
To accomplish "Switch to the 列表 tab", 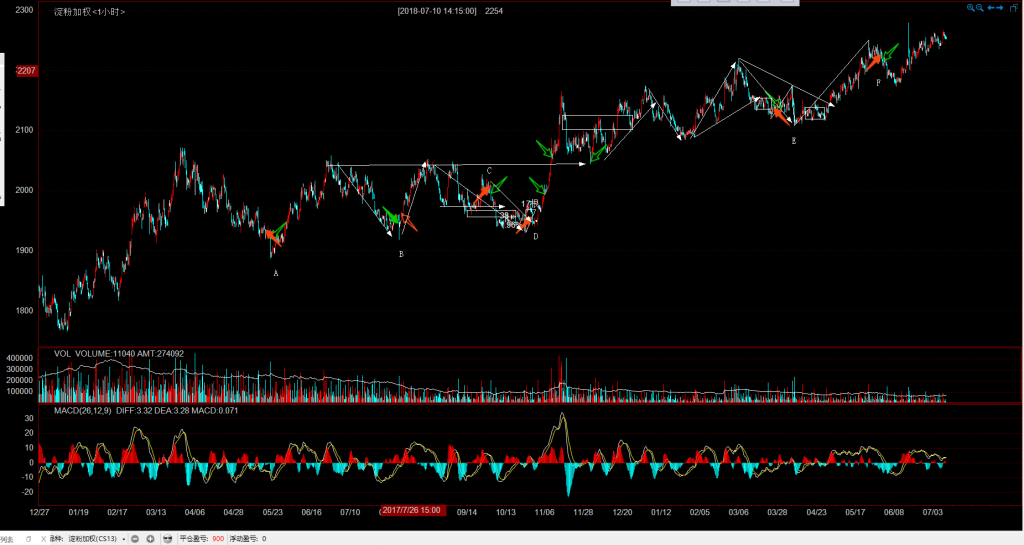I will (7, 538).
